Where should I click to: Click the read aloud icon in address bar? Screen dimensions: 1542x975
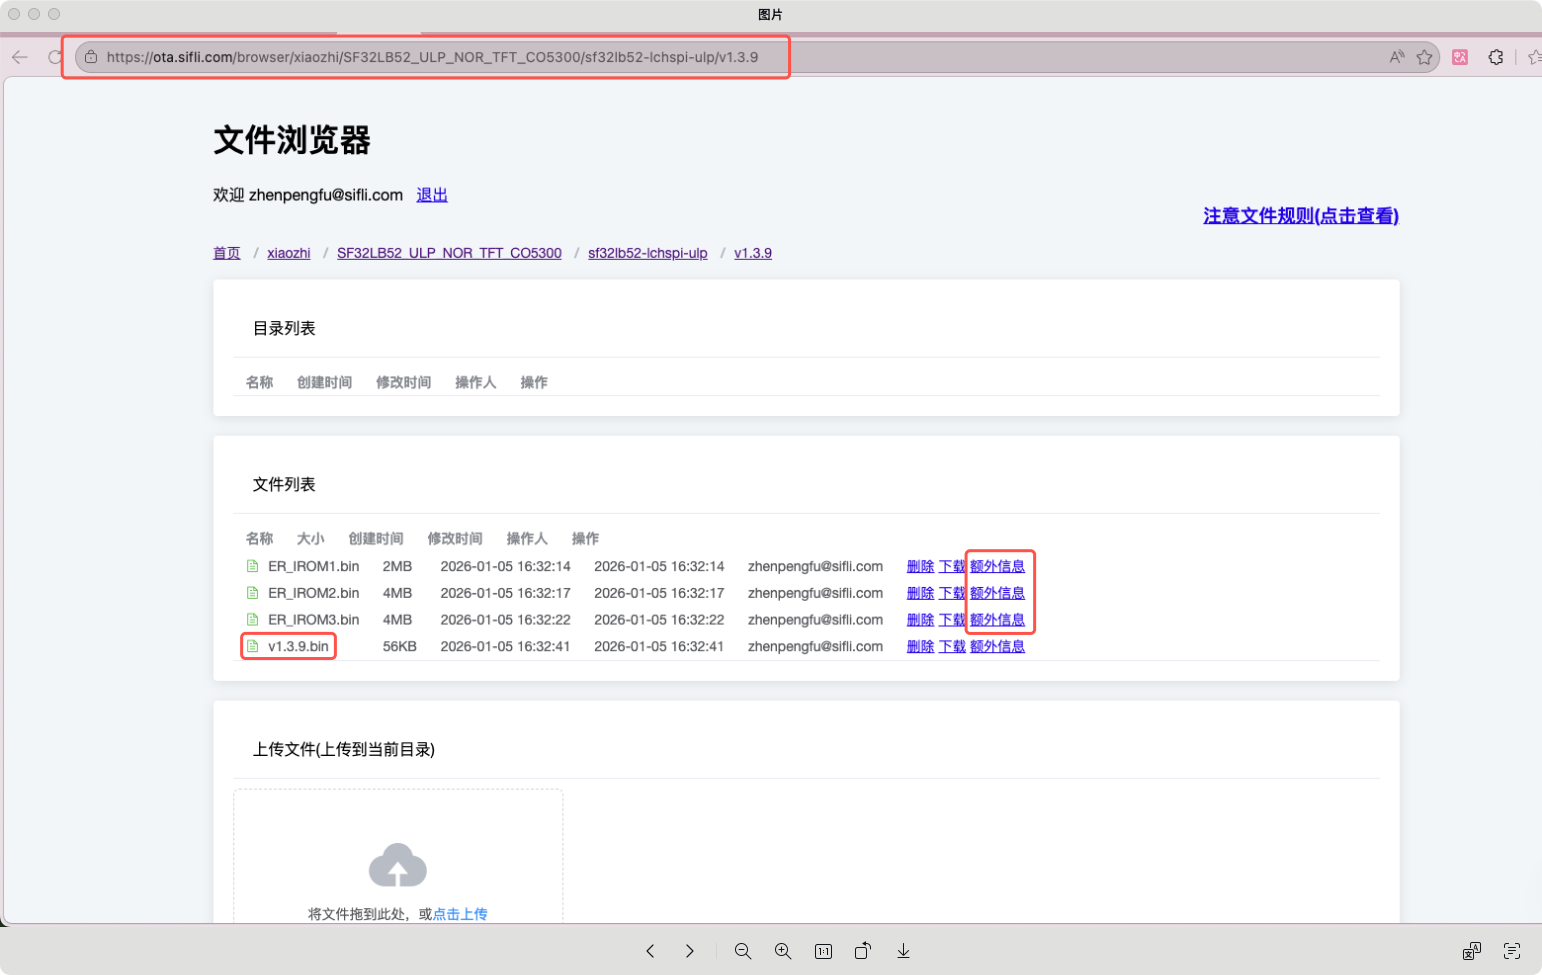(1396, 57)
